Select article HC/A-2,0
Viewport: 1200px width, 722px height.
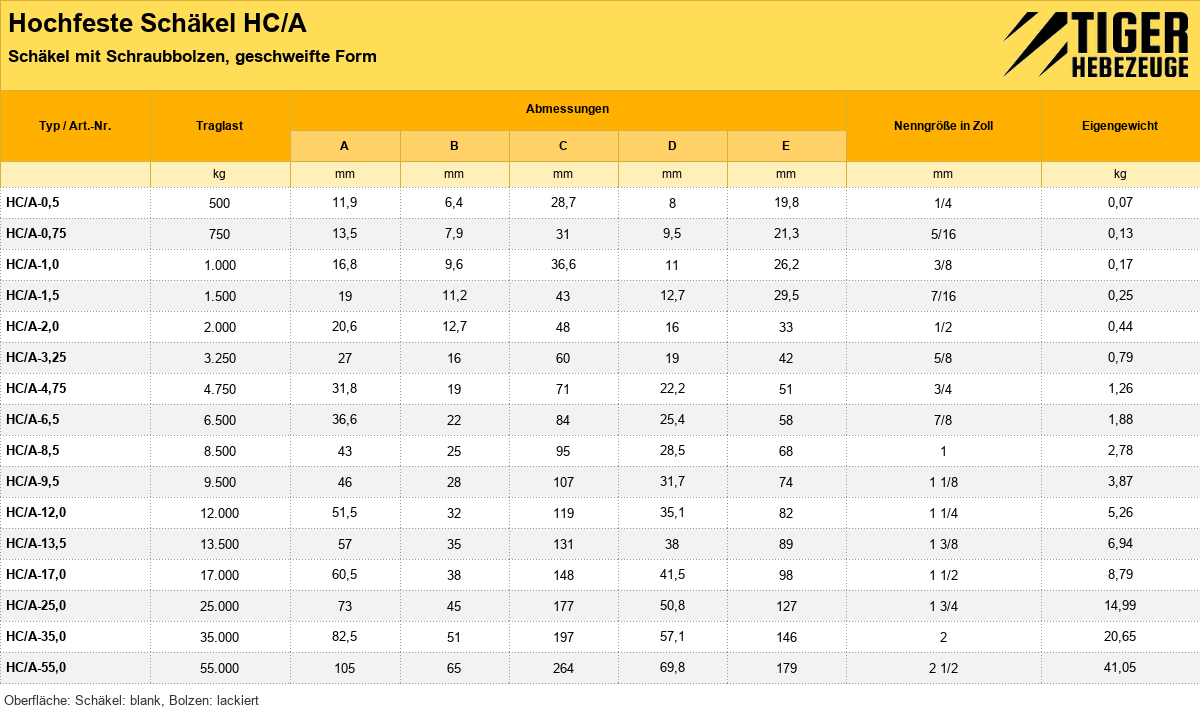pyautogui.click(x=33, y=327)
